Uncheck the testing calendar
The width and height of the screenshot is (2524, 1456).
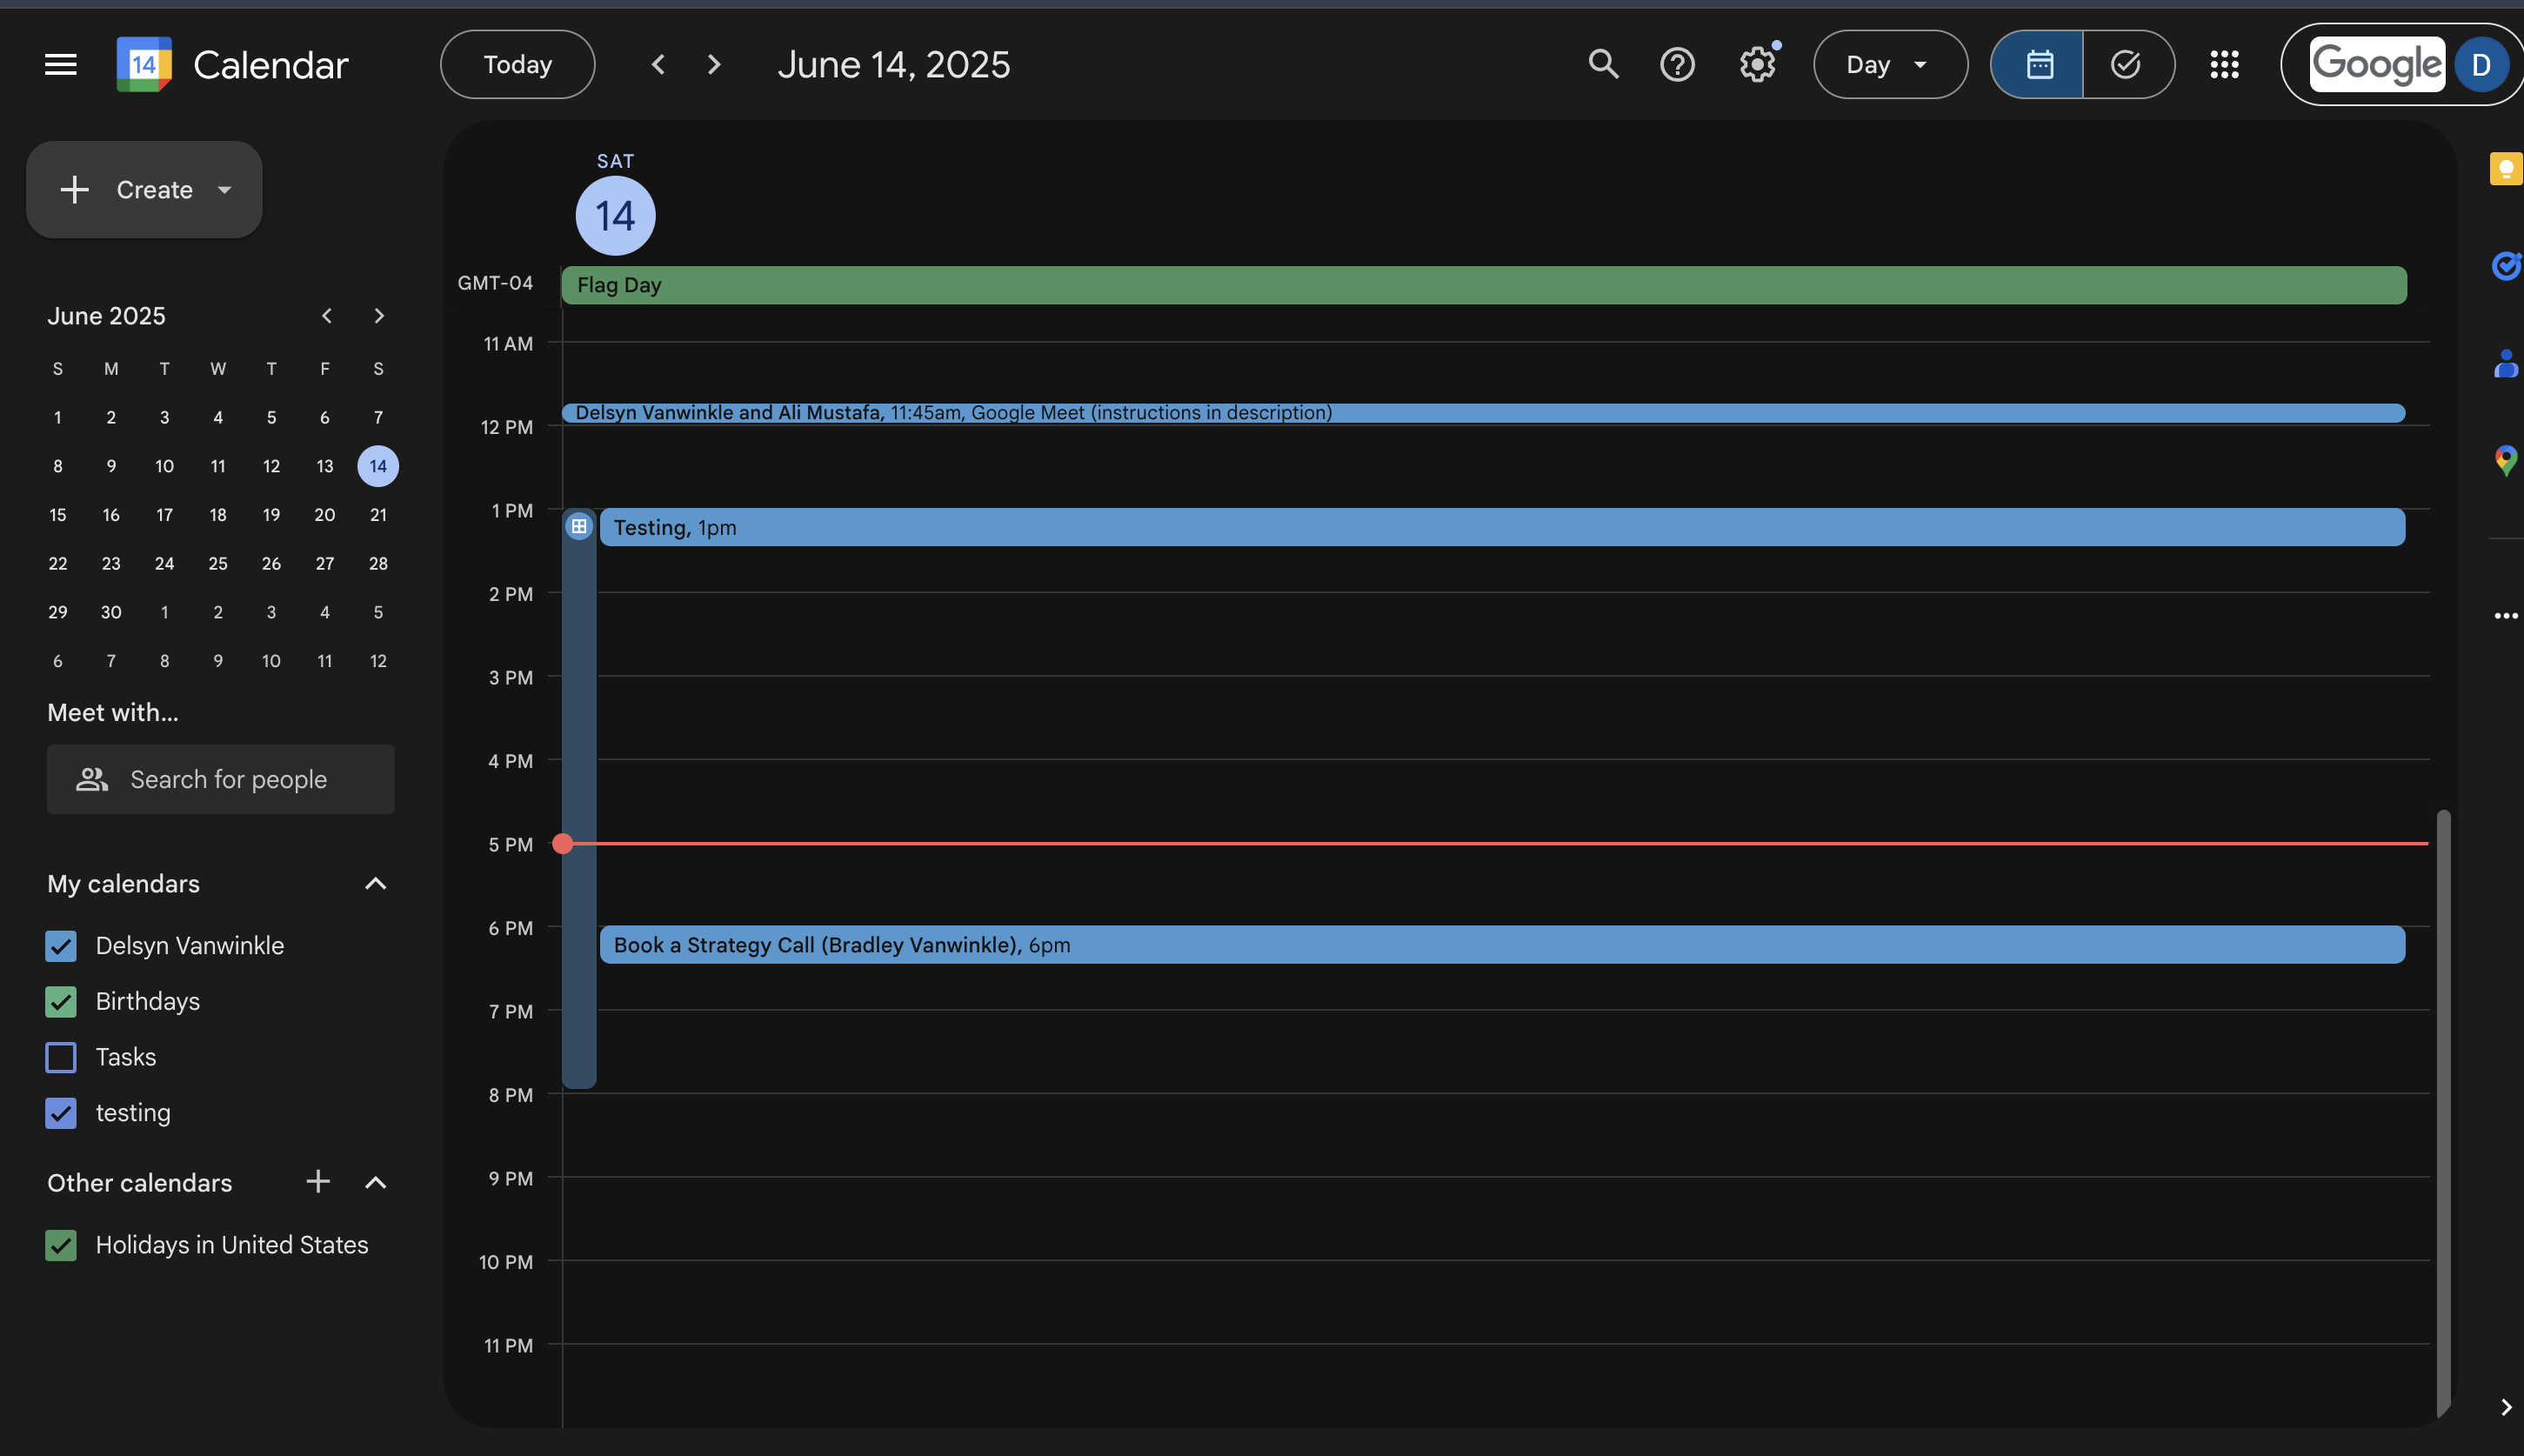click(61, 1113)
